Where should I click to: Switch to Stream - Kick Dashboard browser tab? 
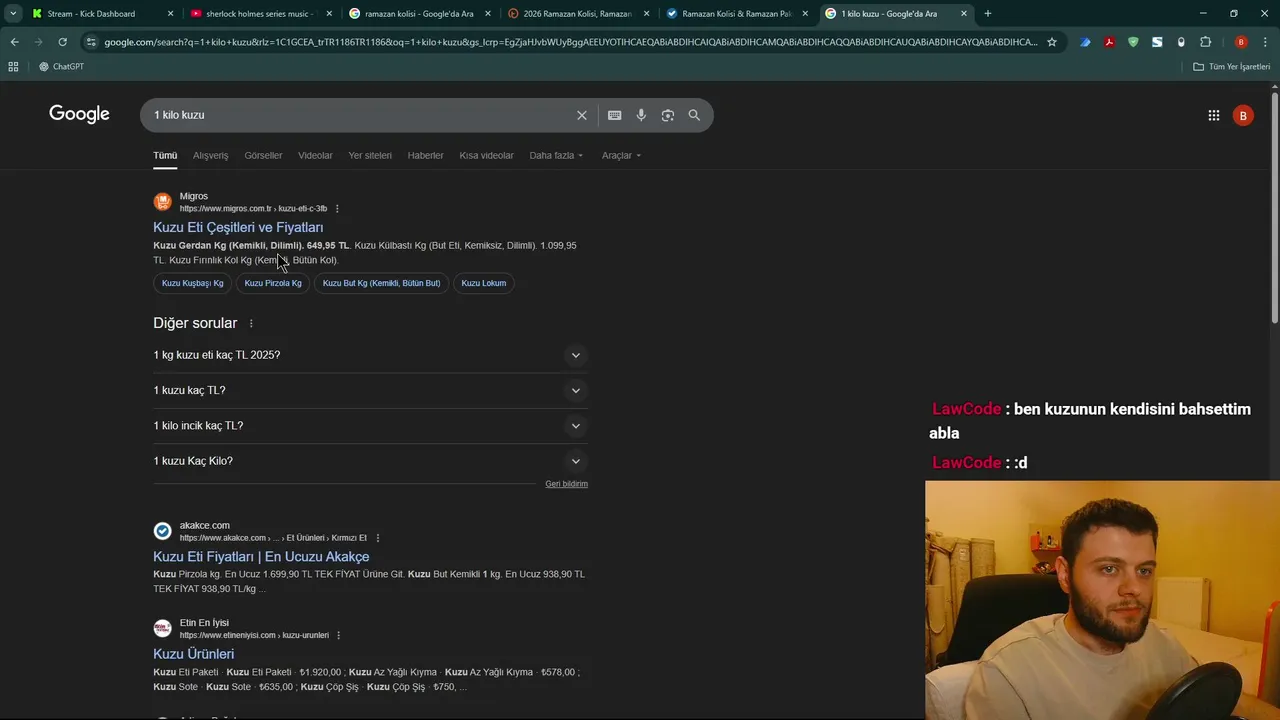(x=104, y=13)
